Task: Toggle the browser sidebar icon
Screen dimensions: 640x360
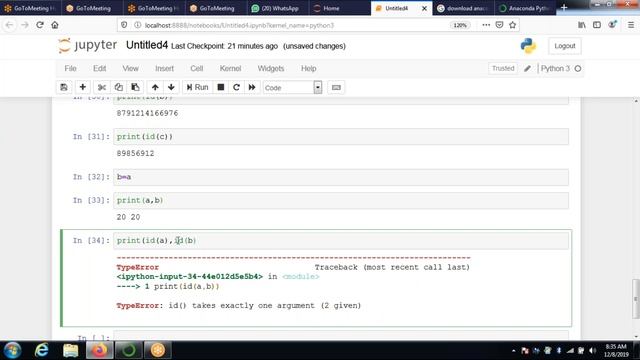Action: pos(597,25)
